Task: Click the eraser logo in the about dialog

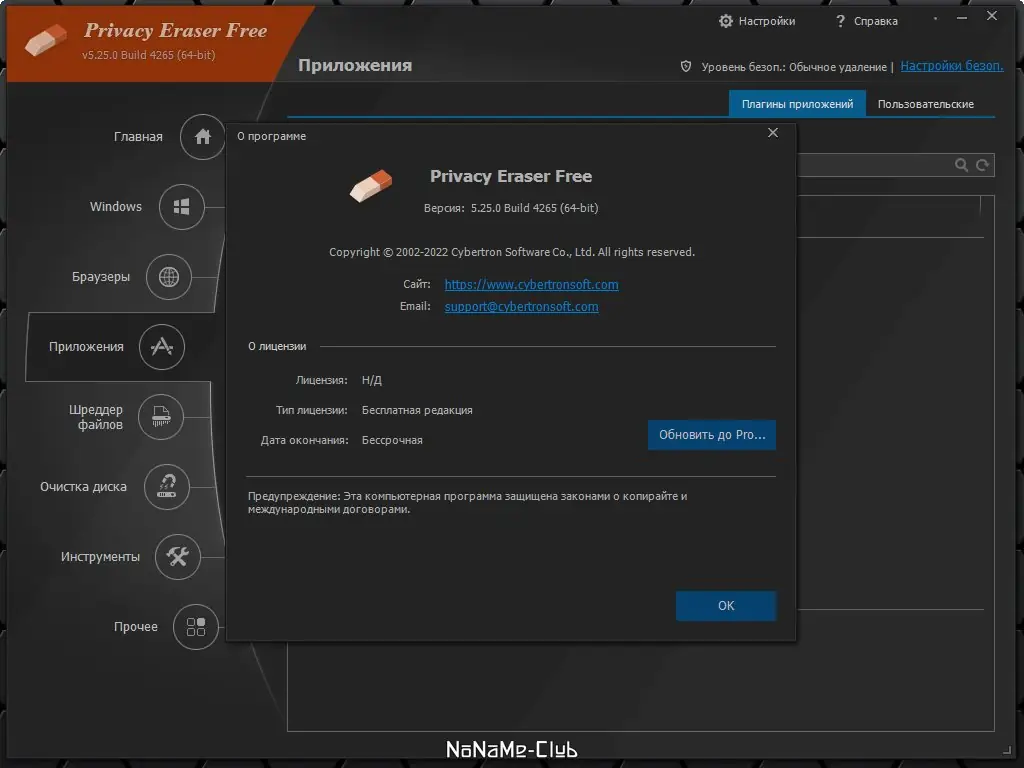Action: pyautogui.click(x=370, y=185)
